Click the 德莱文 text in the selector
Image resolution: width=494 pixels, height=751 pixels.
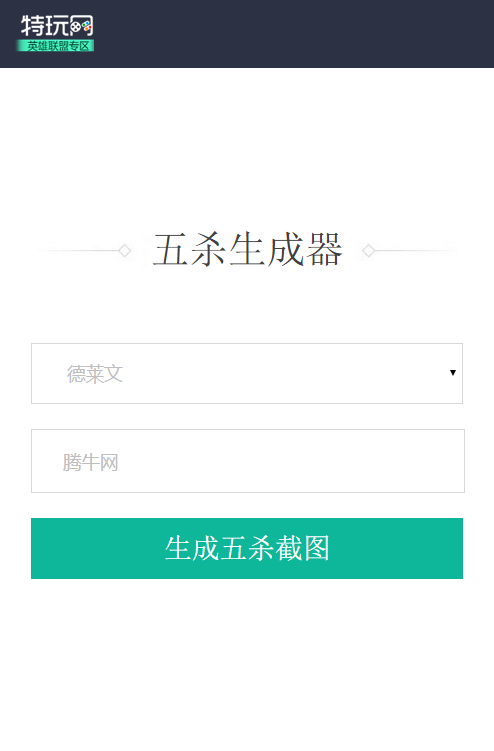95,374
